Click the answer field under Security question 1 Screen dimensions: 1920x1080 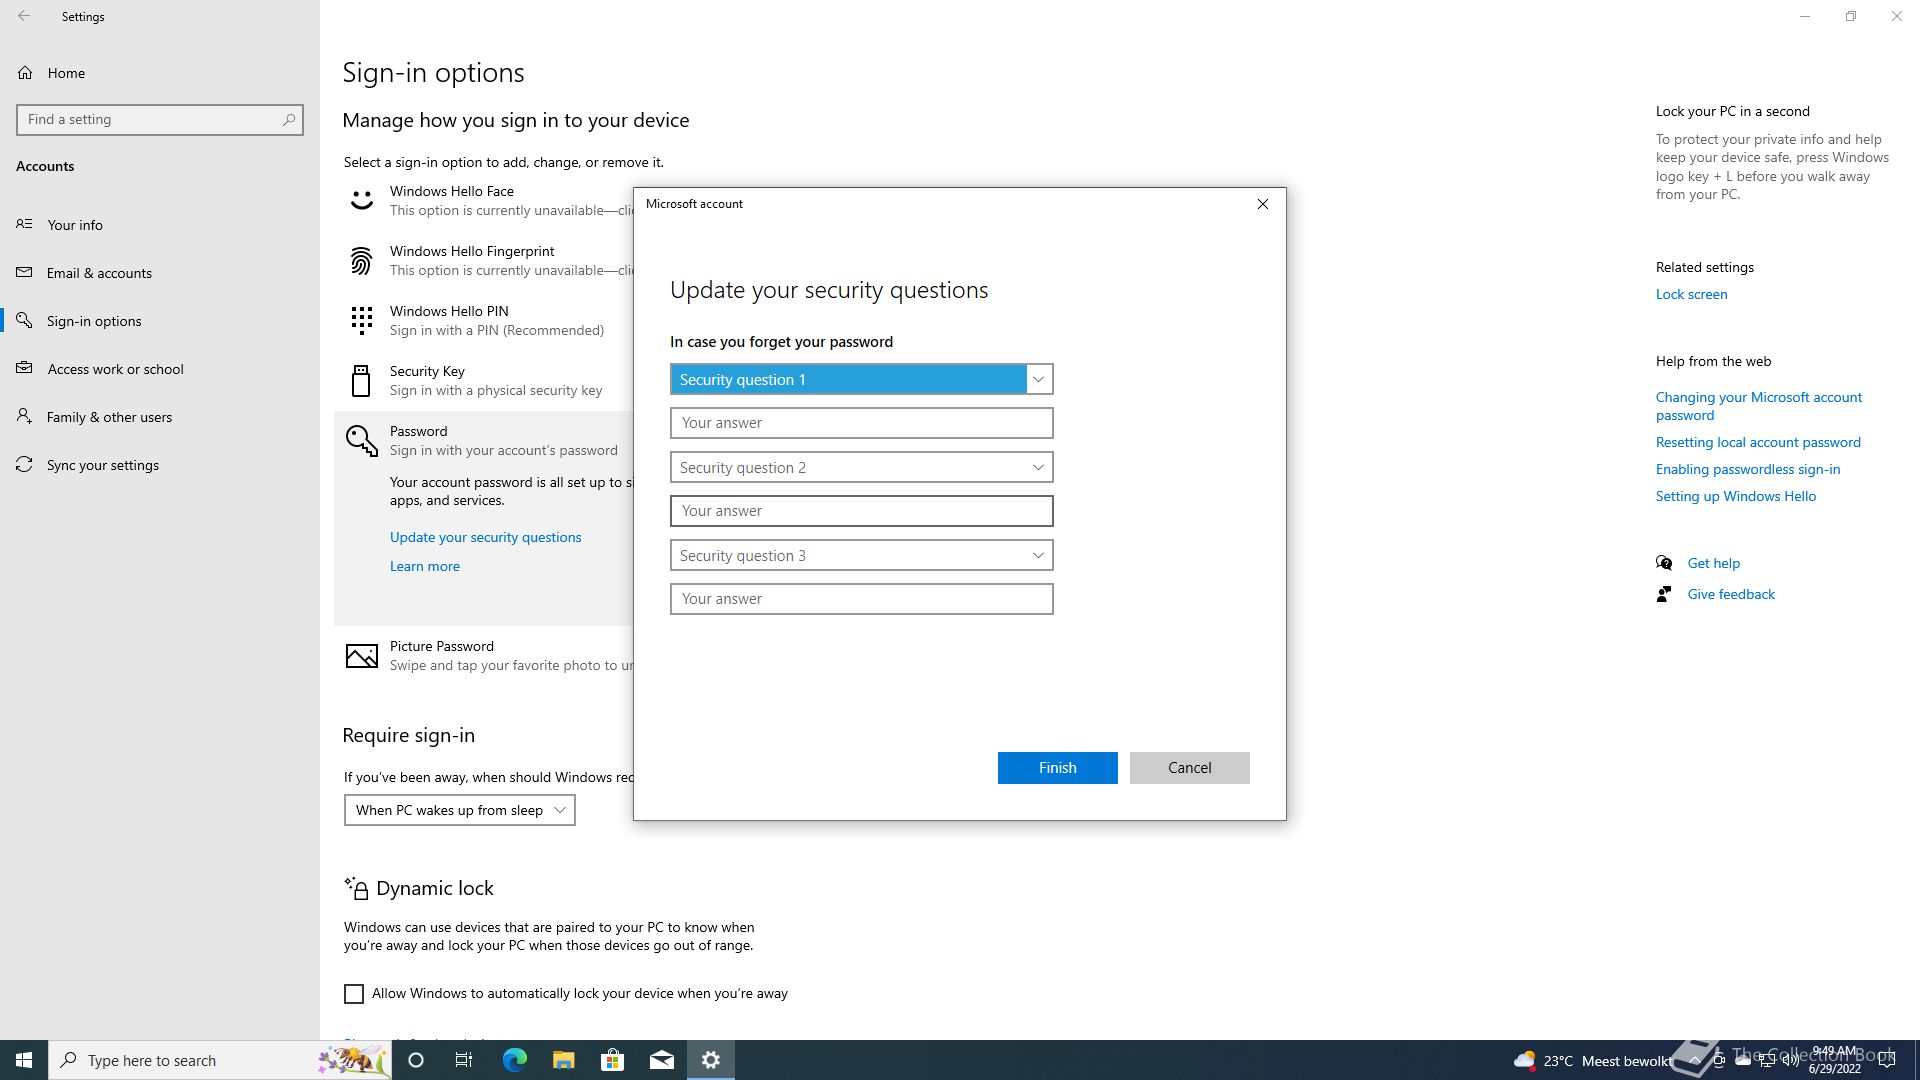coord(861,423)
